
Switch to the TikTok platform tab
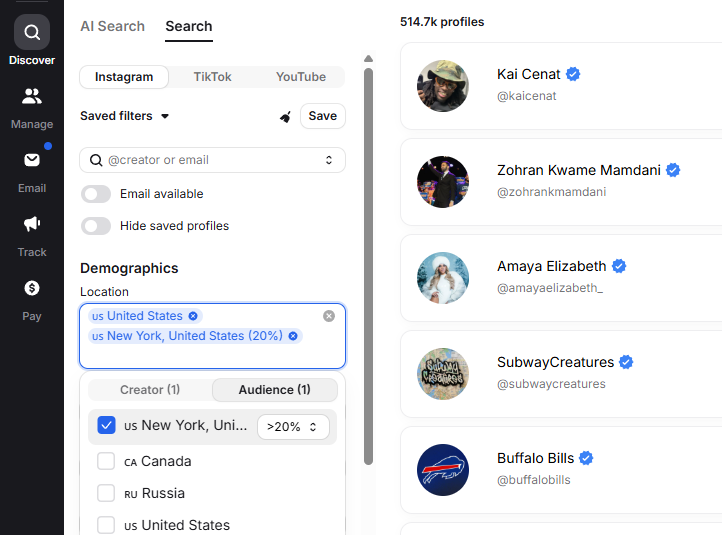[x=212, y=77]
